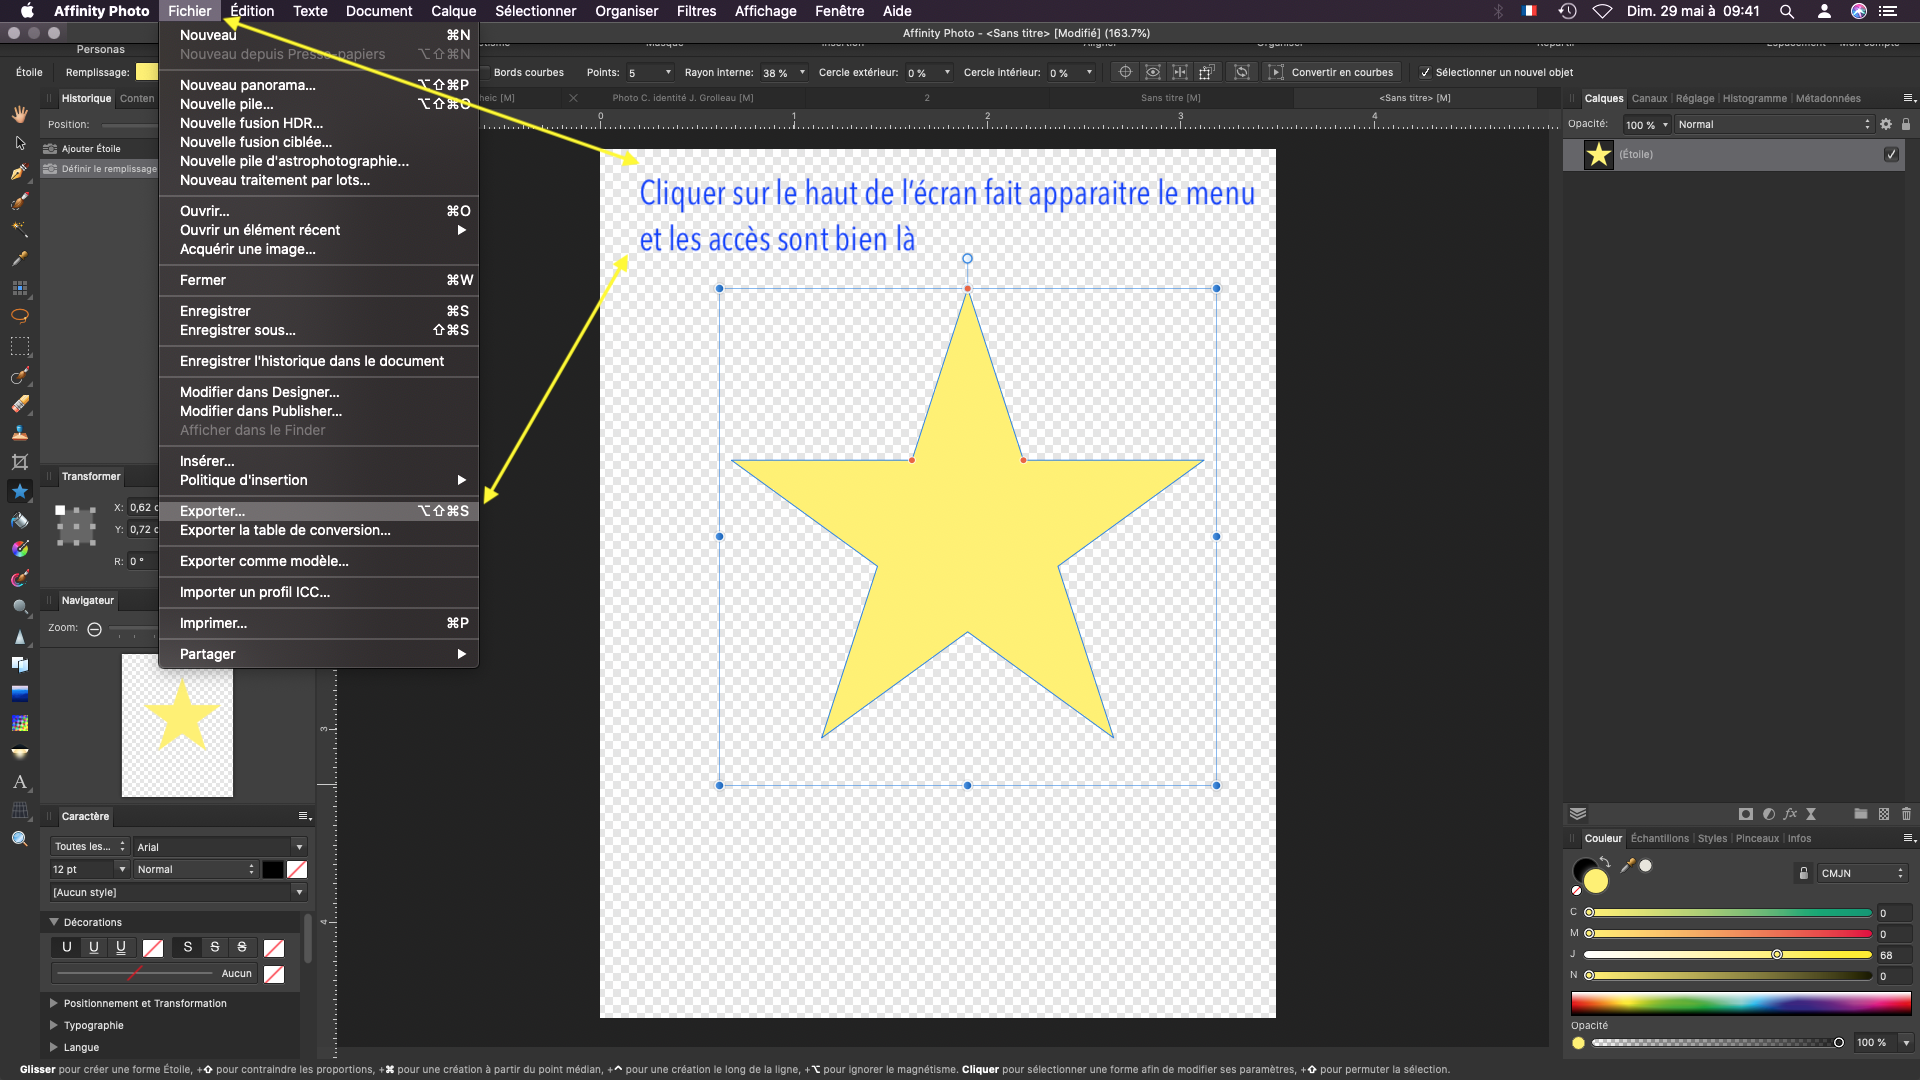Choose Exporter... from Fichier menu
Image resolution: width=1920 pixels, height=1080 pixels.
pyautogui.click(x=212, y=511)
